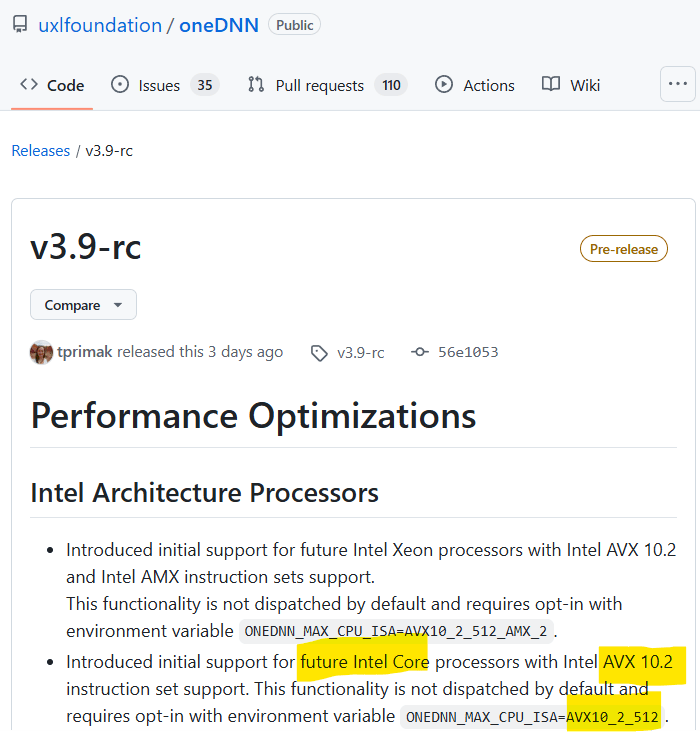Click tprimak's avatar picture
The width and height of the screenshot is (700, 732).
[x=41, y=352]
